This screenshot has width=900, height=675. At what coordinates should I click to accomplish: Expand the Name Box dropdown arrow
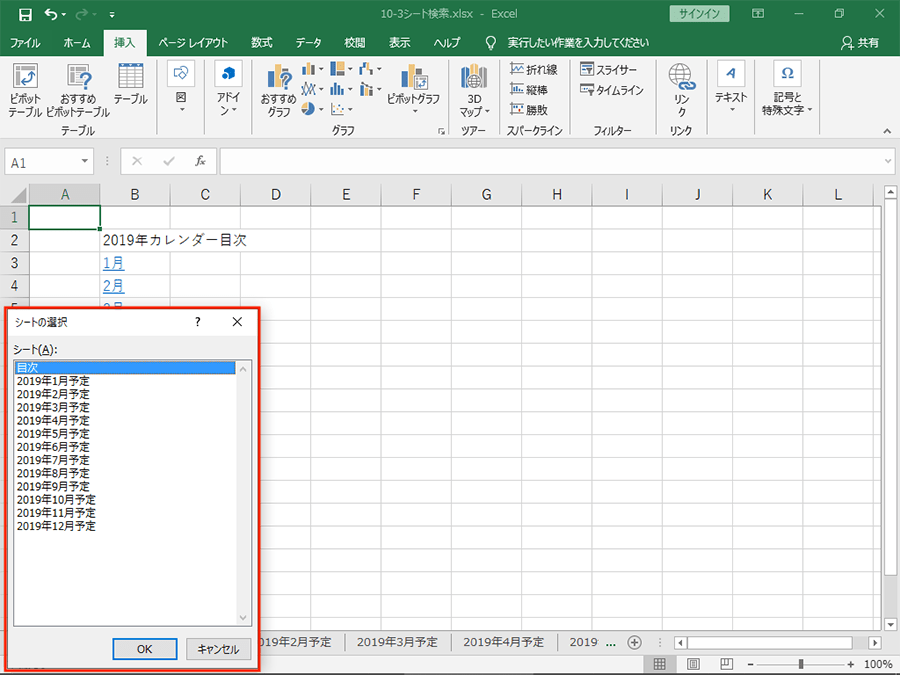point(85,162)
